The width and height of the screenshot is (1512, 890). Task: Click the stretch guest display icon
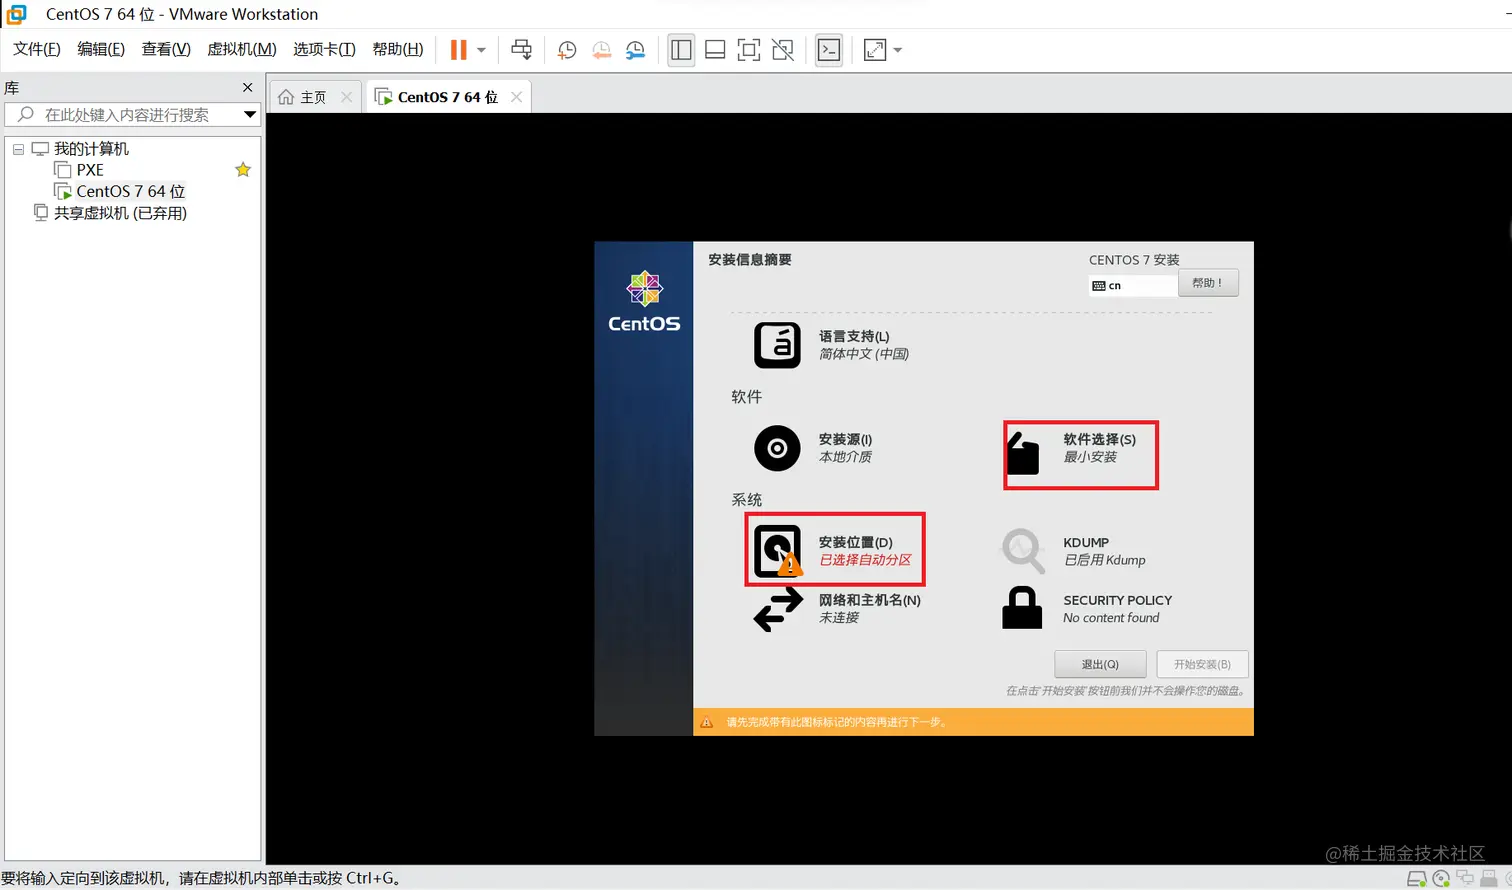click(x=875, y=50)
